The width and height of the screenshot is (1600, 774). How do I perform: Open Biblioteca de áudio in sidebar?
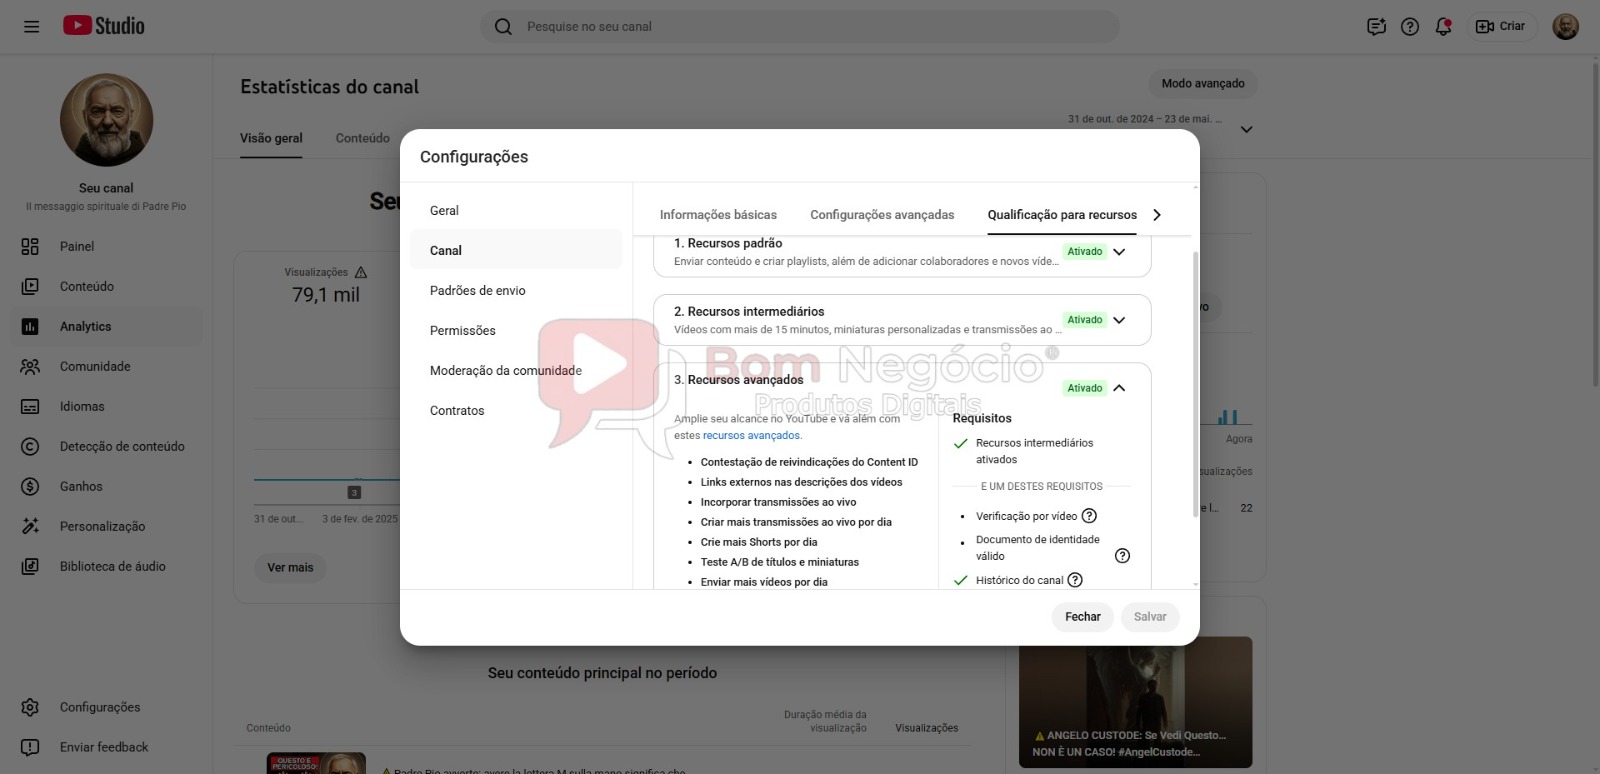(x=106, y=567)
